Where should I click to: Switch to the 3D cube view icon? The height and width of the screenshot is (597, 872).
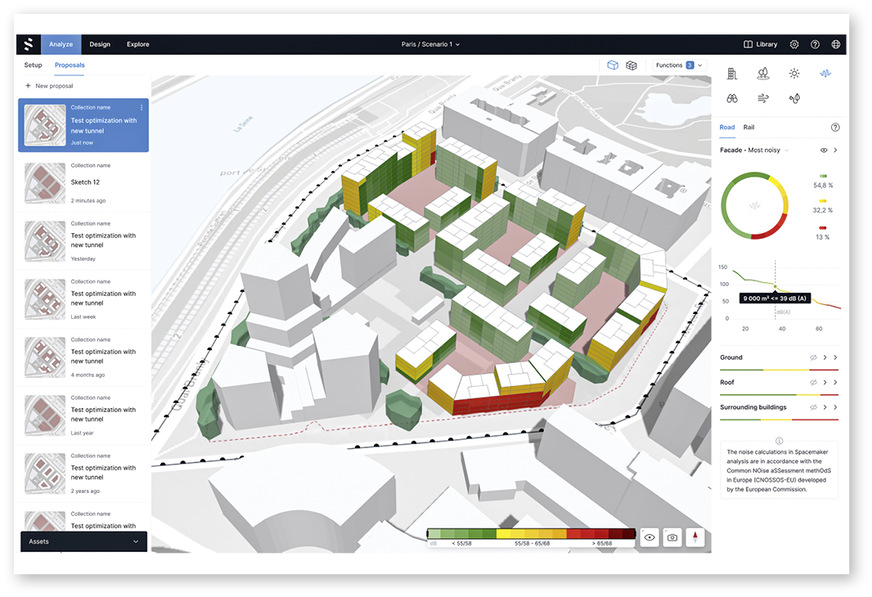point(613,65)
